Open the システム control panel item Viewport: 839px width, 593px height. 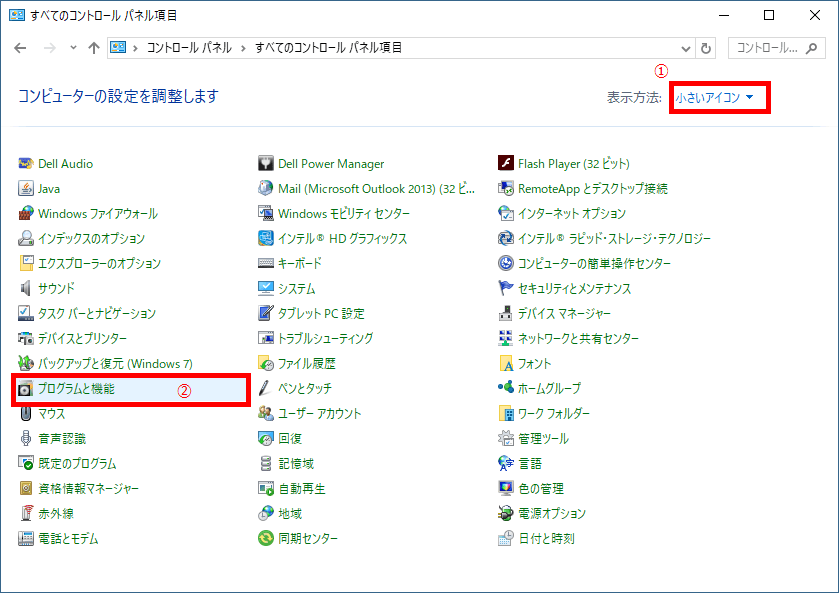pyautogui.click(x=295, y=288)
